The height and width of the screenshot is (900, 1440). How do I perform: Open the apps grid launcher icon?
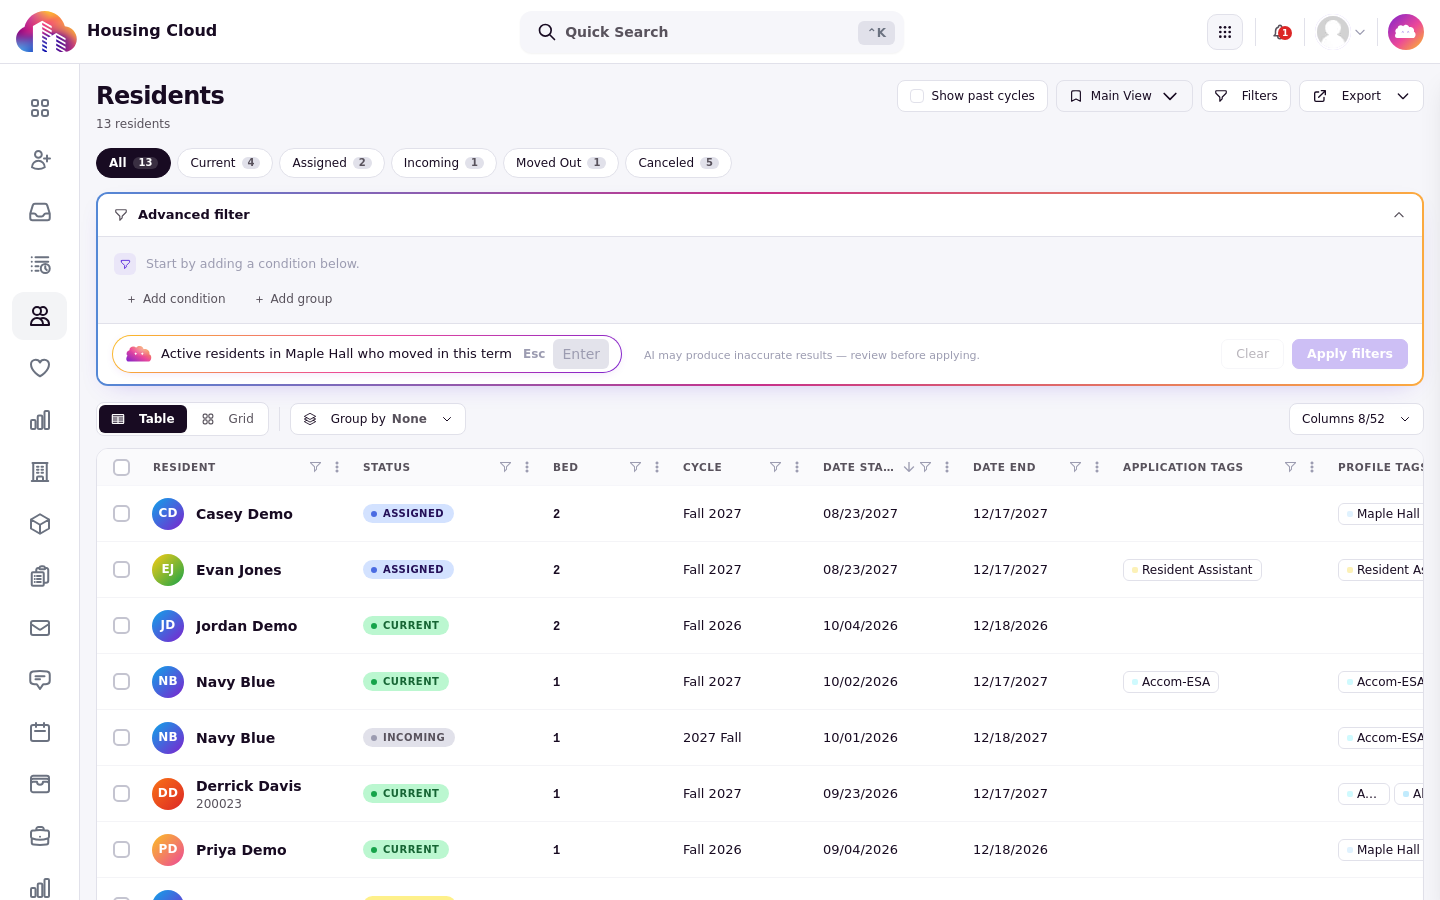coord(1225,32)
